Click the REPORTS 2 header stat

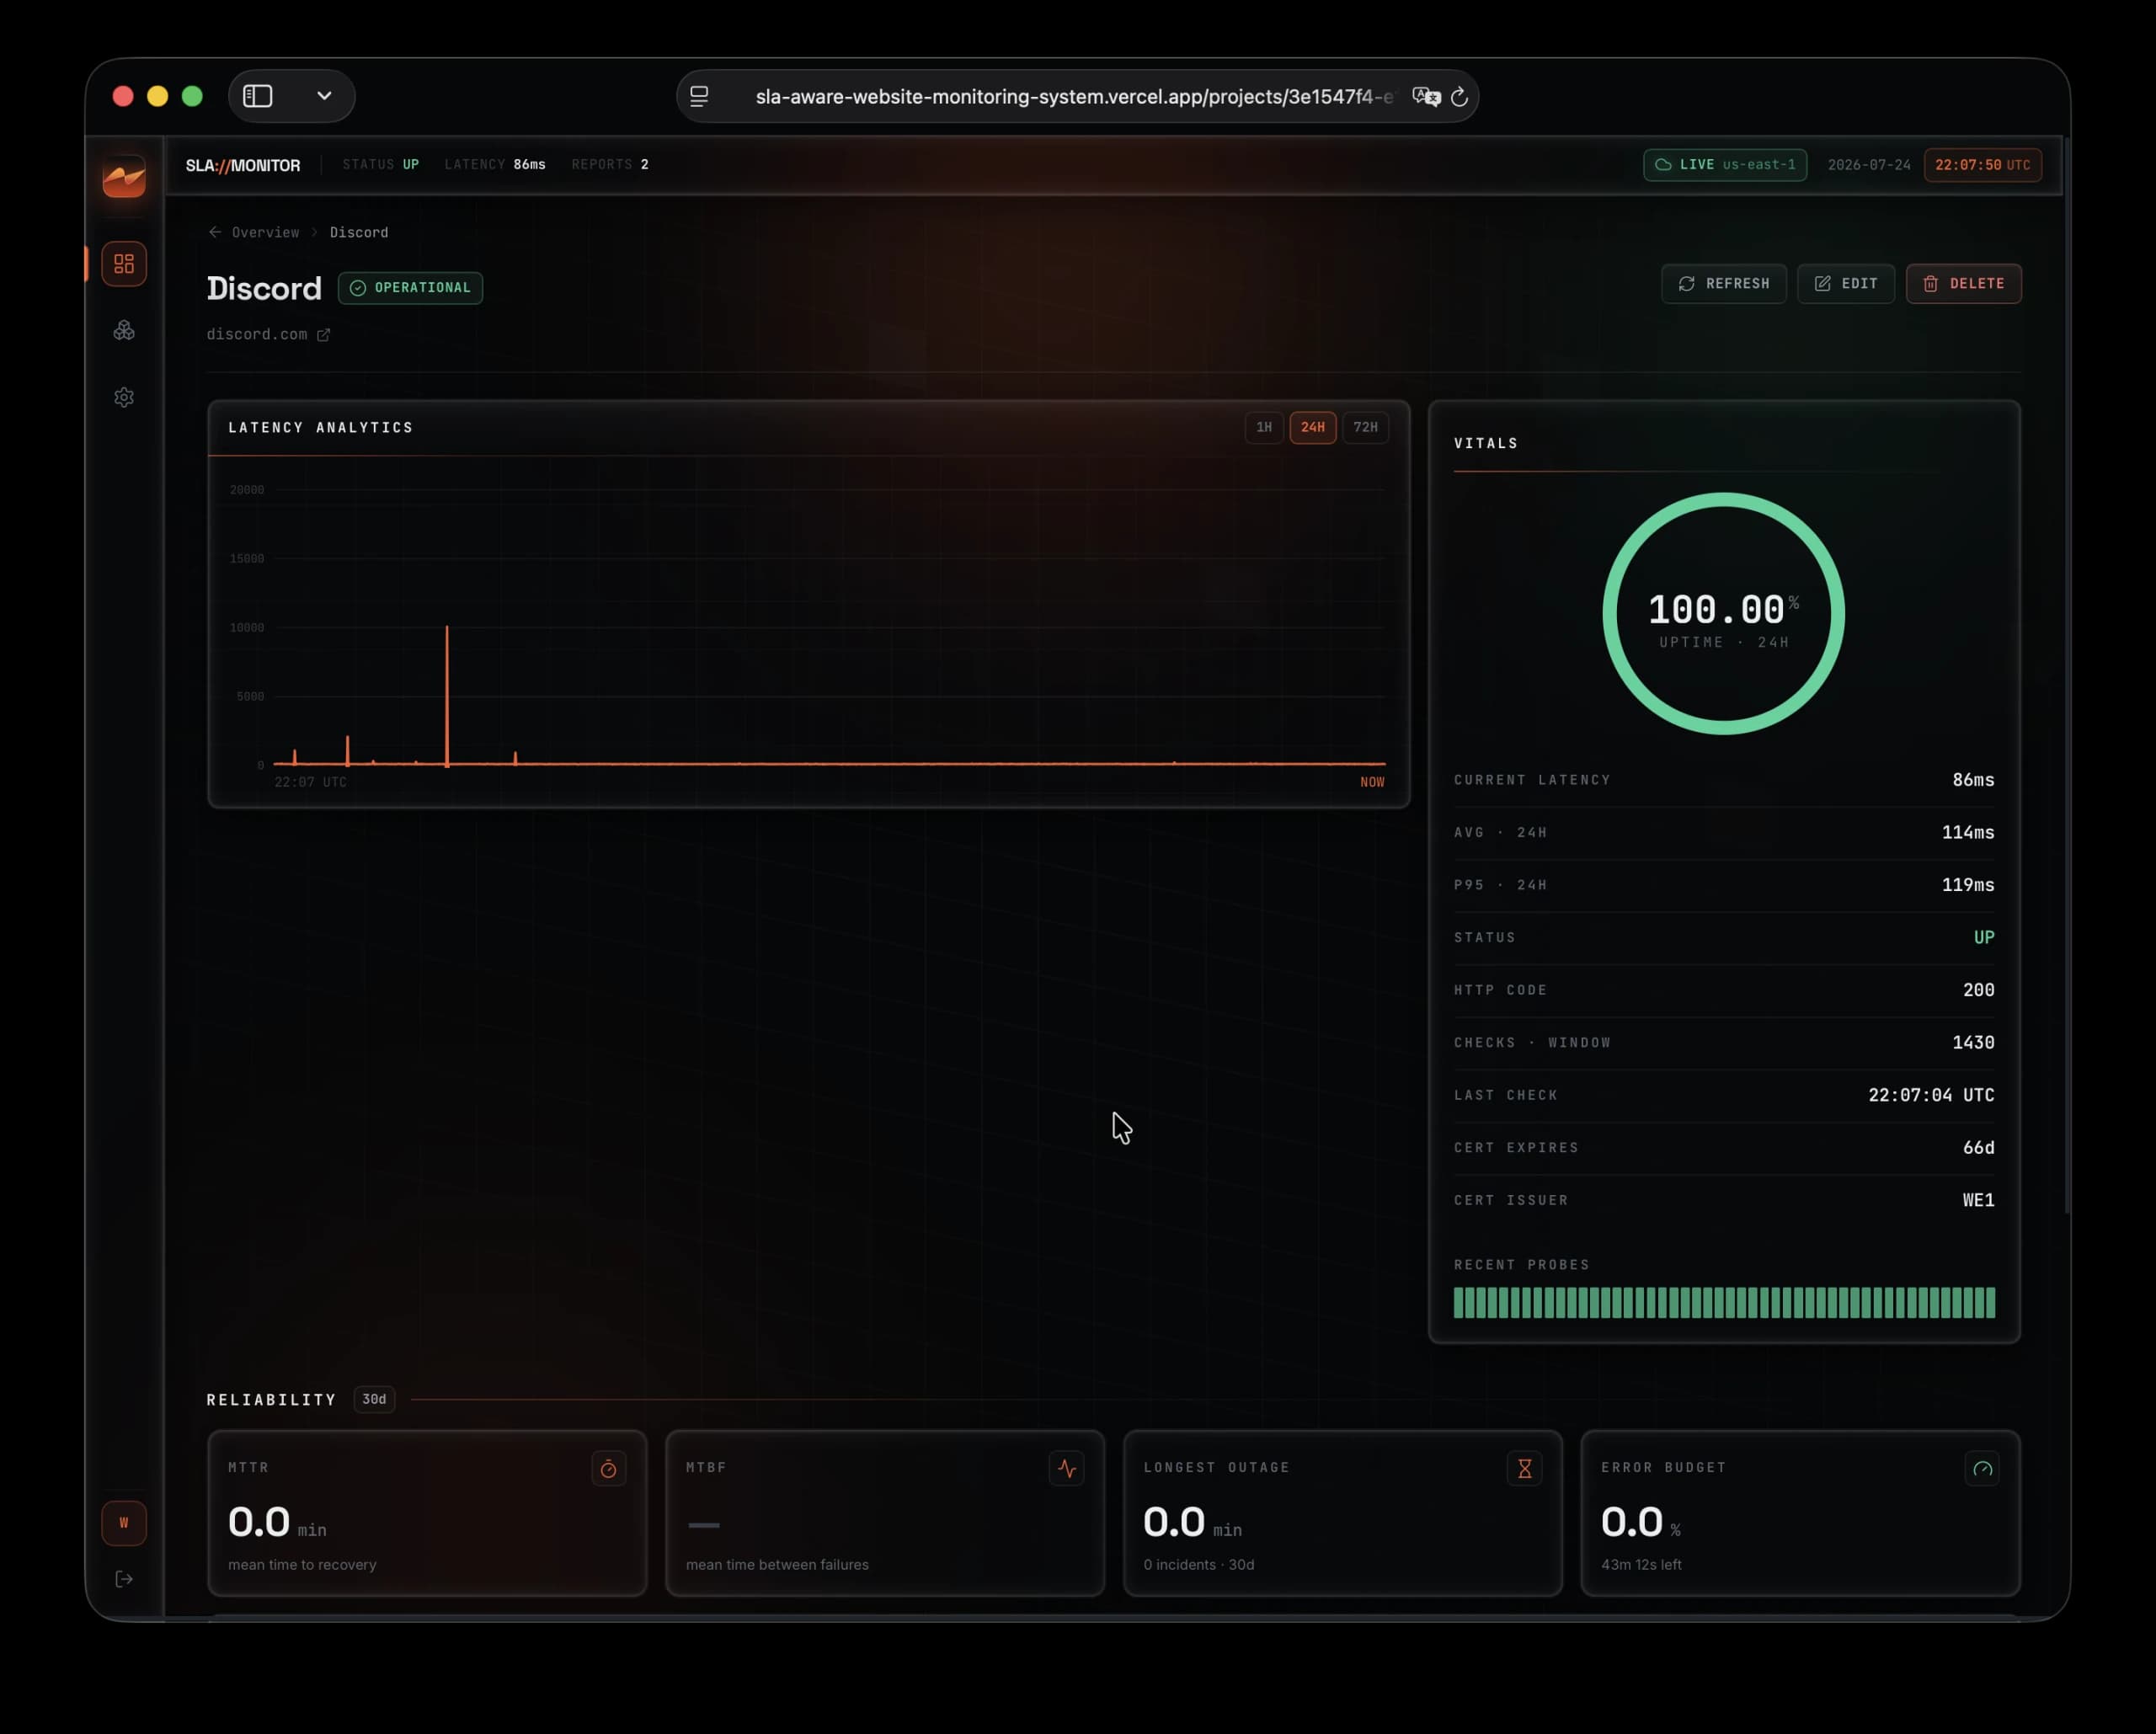point(610,164)
